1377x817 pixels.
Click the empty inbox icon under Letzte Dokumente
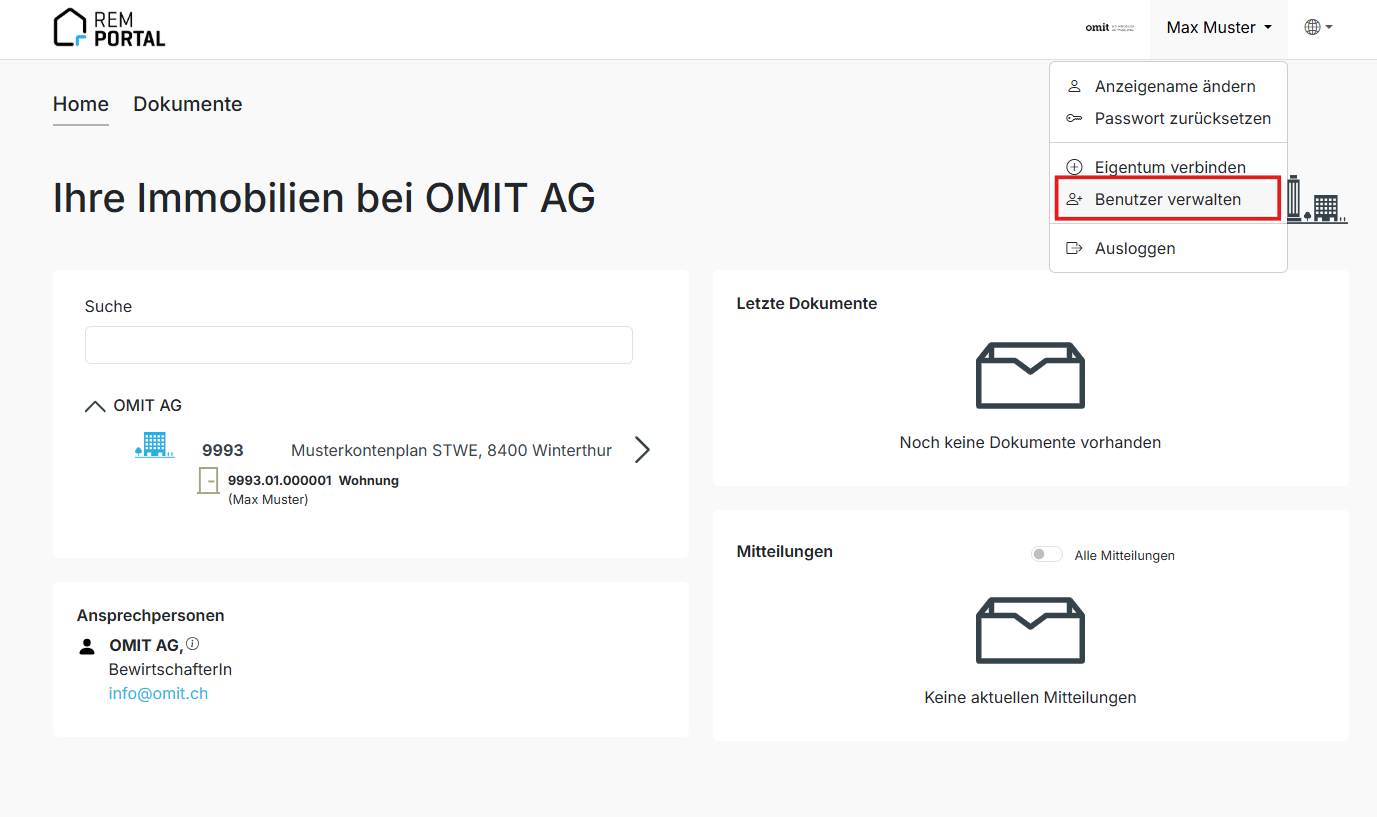pyautogui.click(x=1030, y=375)
